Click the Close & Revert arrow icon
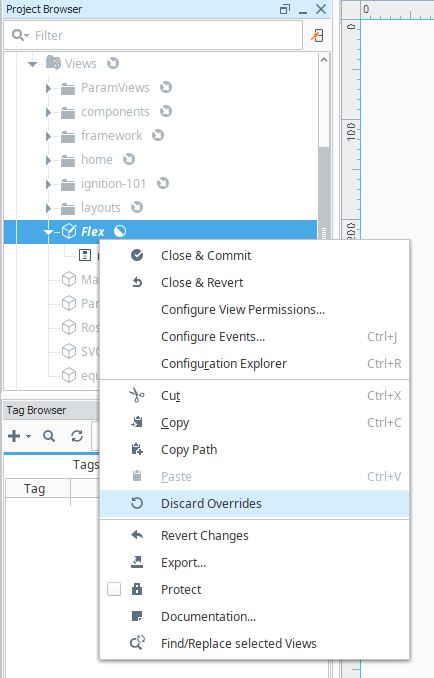This screenshot has height=678, width=434. coord(137,283)
